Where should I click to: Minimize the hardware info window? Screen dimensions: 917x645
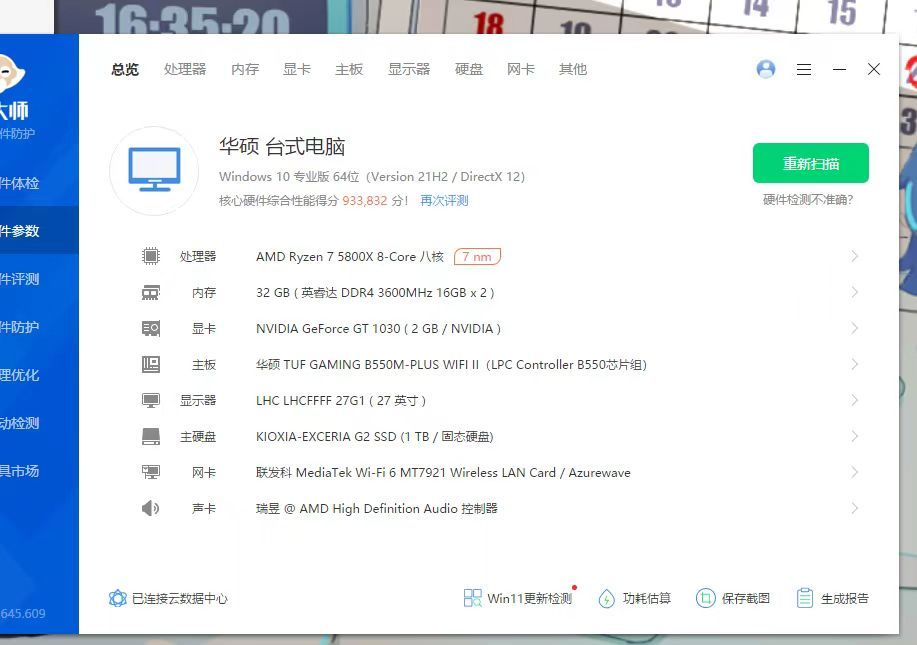tap(839, 69)
